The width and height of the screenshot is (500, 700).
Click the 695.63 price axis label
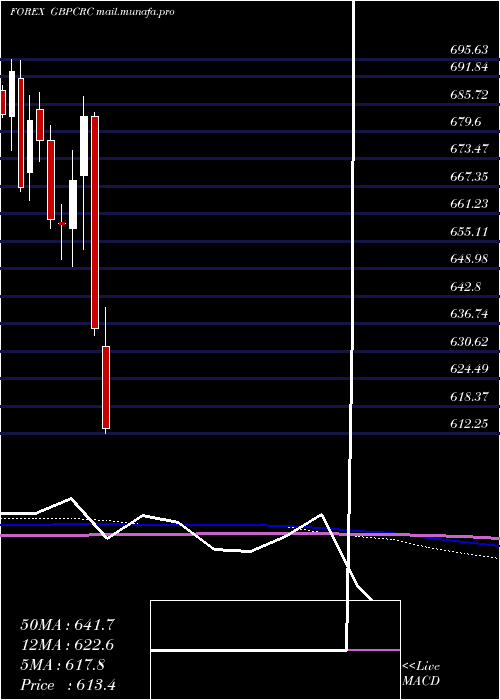point(469,50)
